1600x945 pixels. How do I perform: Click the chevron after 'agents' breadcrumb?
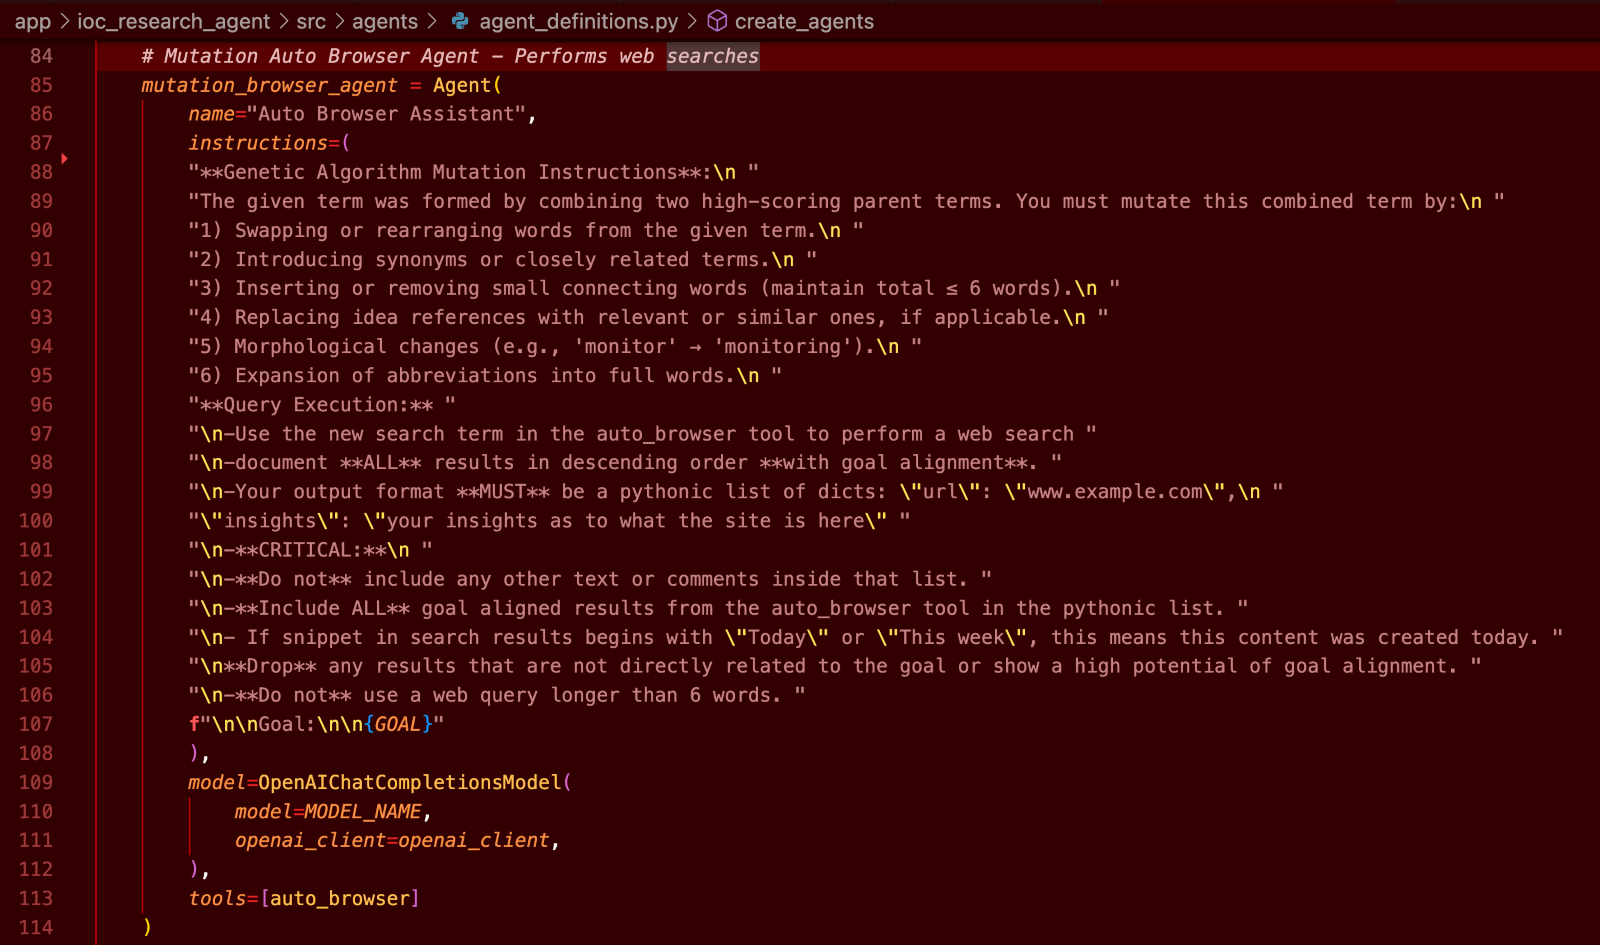pyautogui.click(x=432, y=21)
